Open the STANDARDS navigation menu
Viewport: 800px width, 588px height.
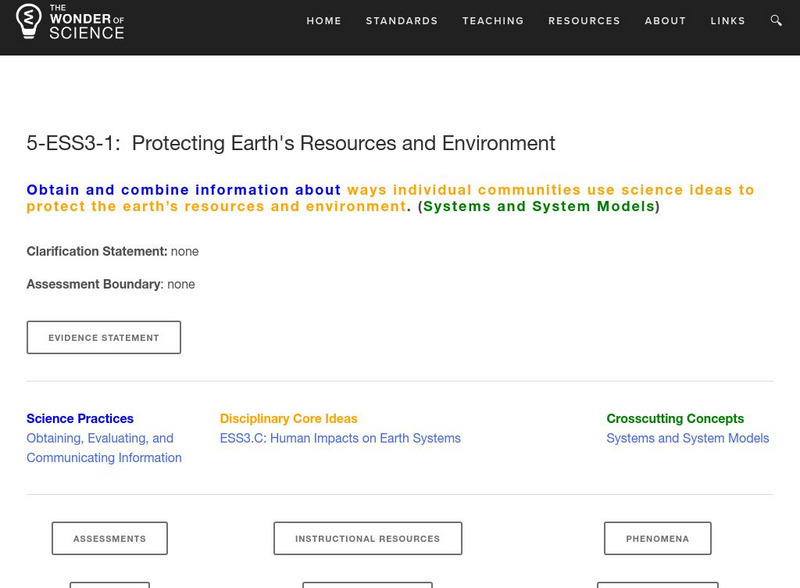(402, 19)
